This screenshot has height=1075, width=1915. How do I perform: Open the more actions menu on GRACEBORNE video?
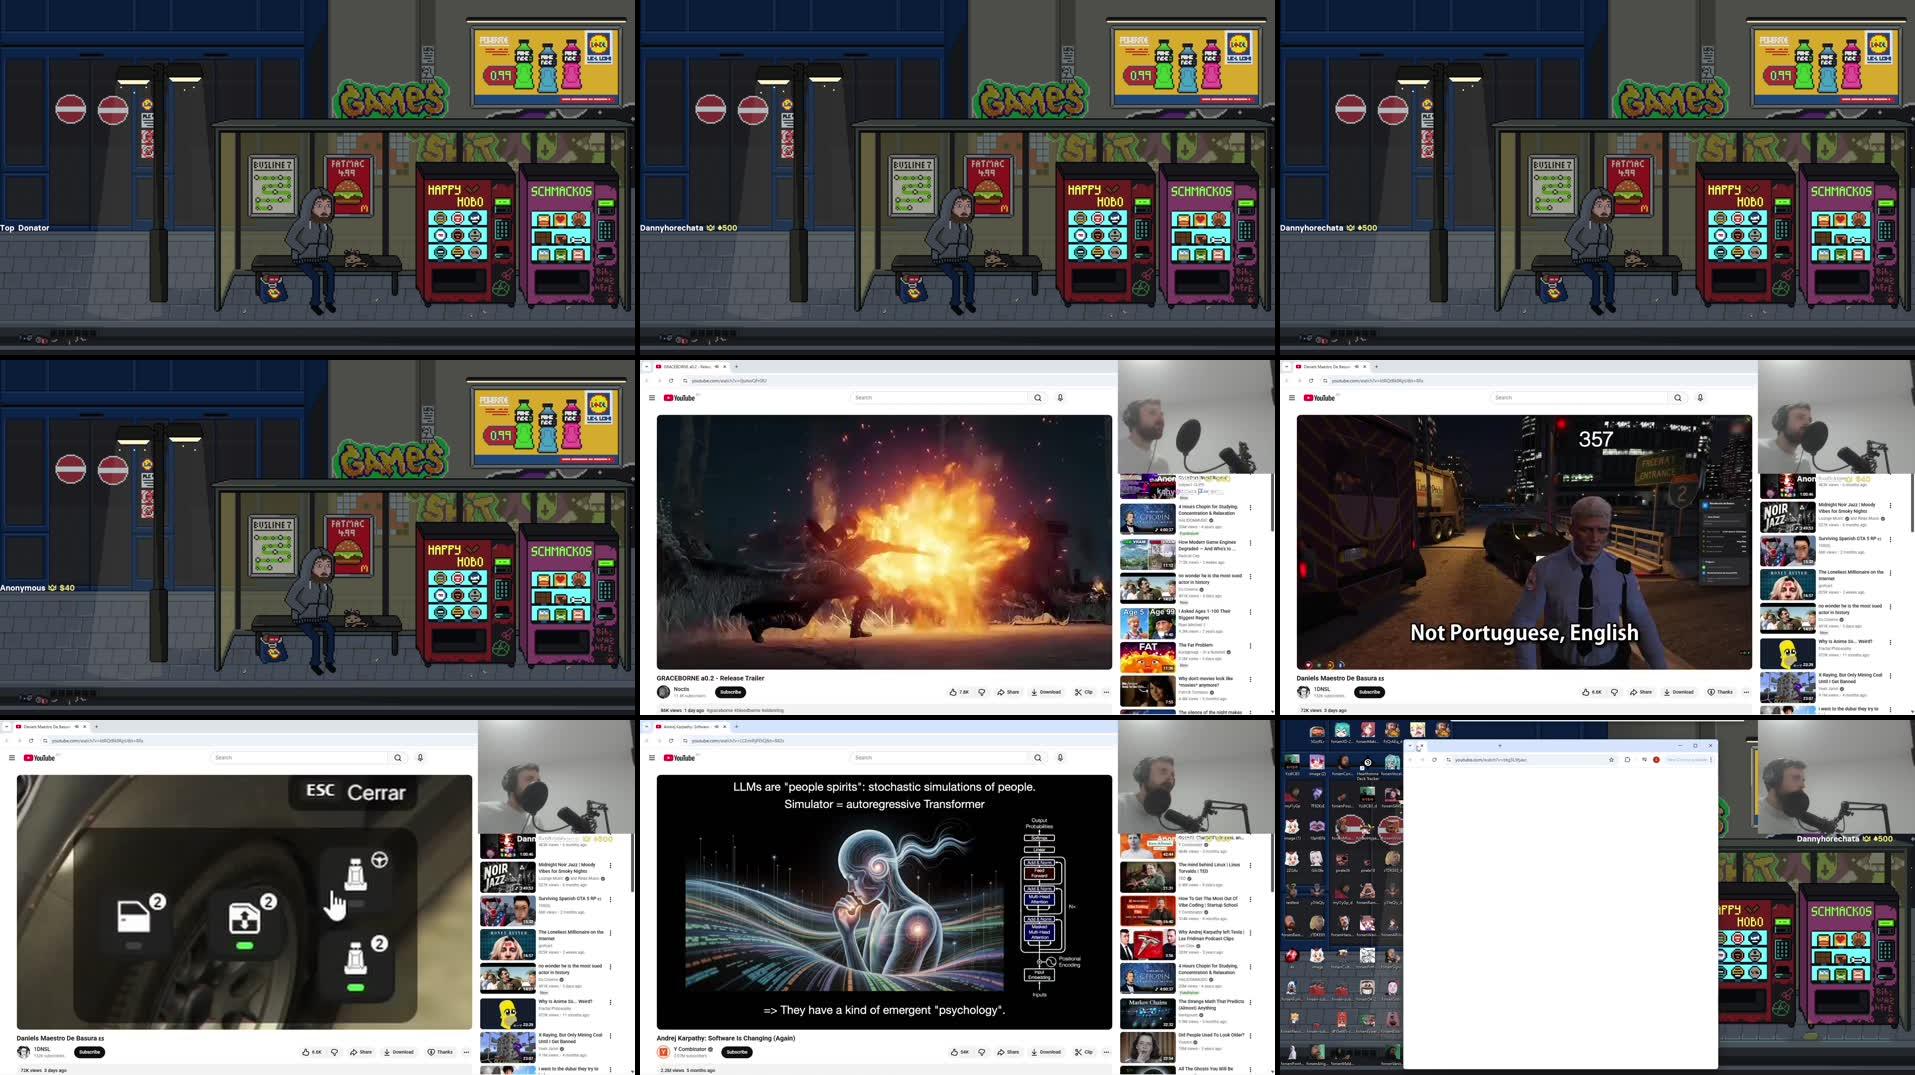pos(1107,692)
